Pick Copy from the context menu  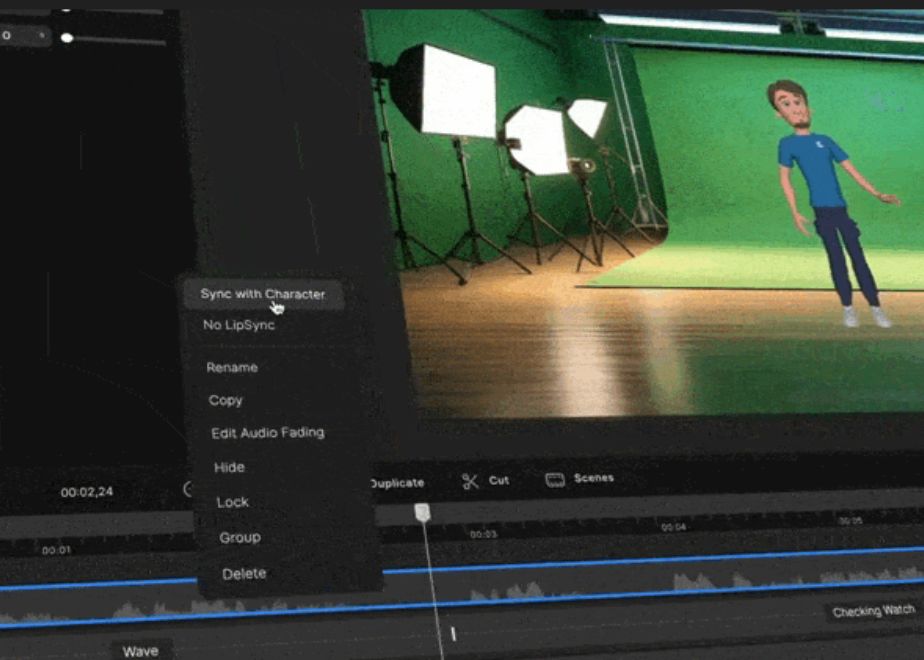click(226, 400)
